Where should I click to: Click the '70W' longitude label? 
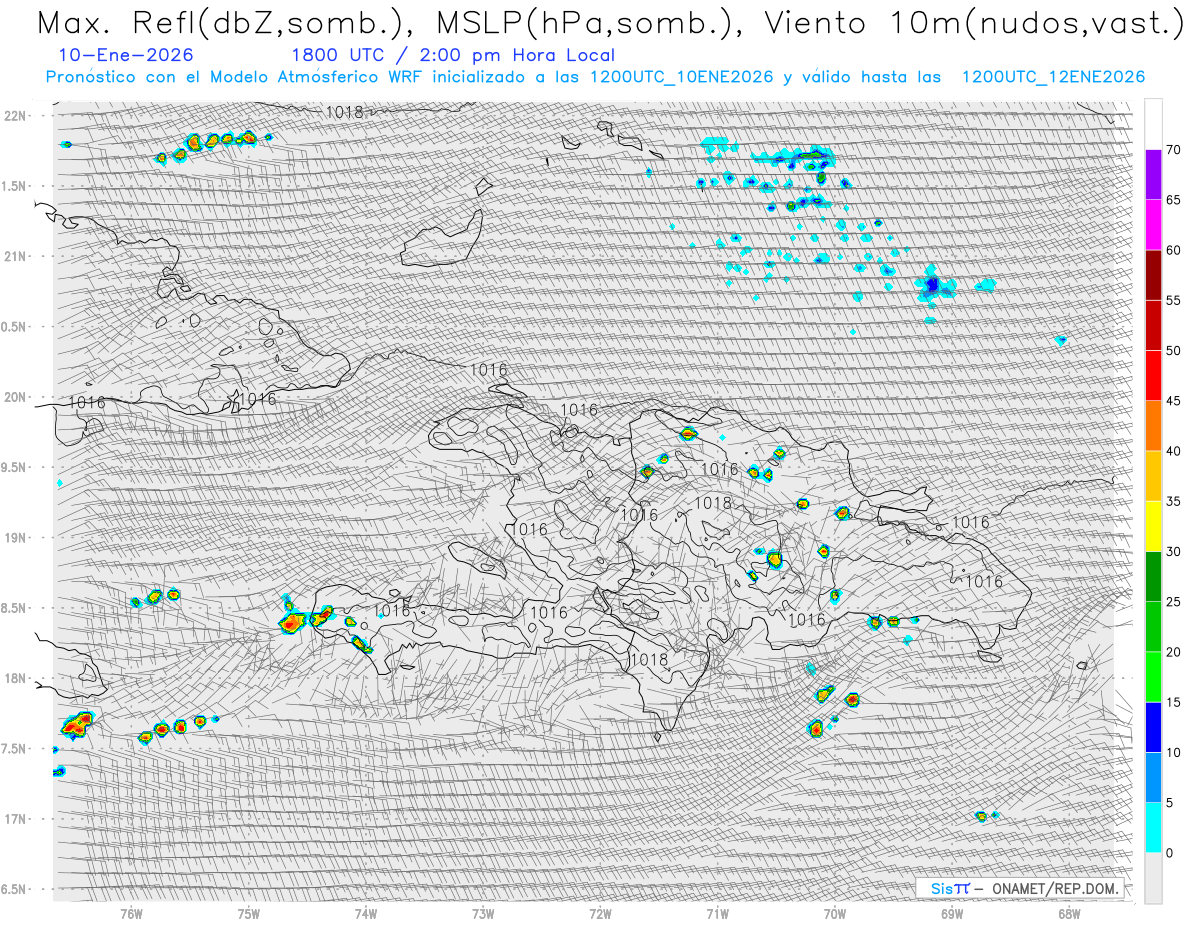point(834,913)
